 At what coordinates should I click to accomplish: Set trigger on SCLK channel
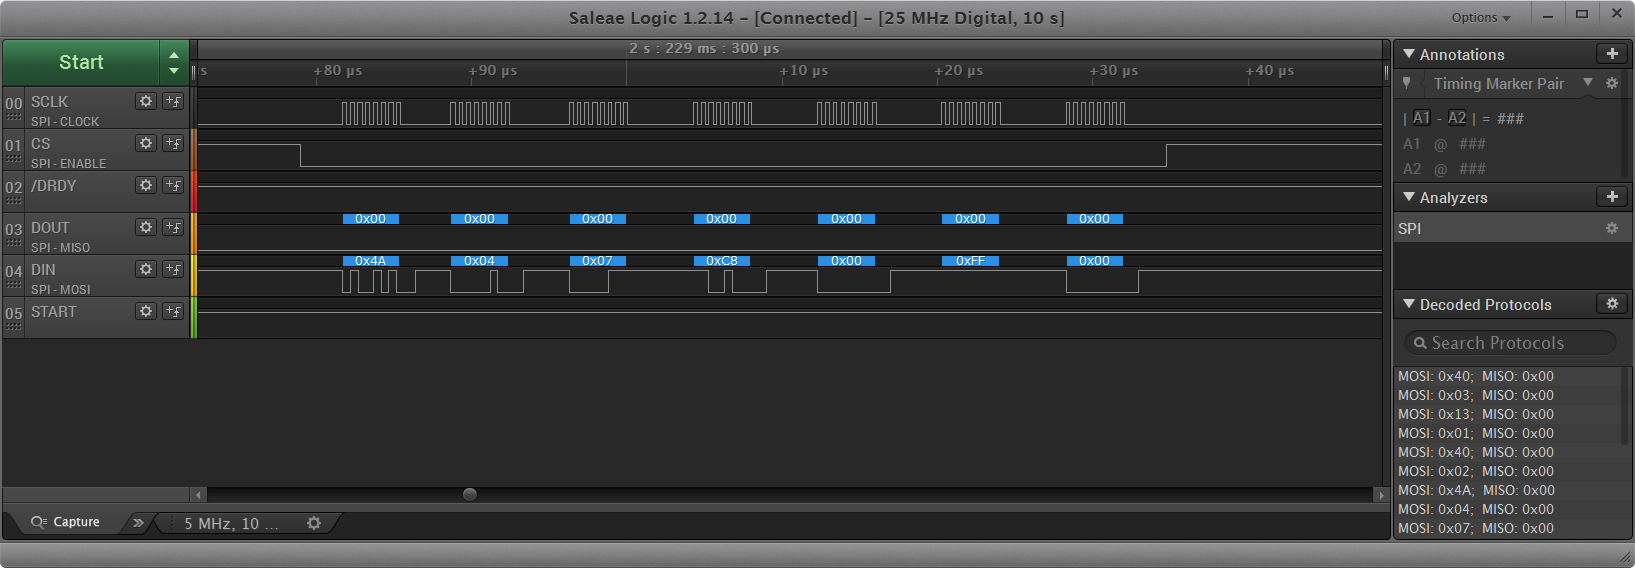click(x=173, y=101)
